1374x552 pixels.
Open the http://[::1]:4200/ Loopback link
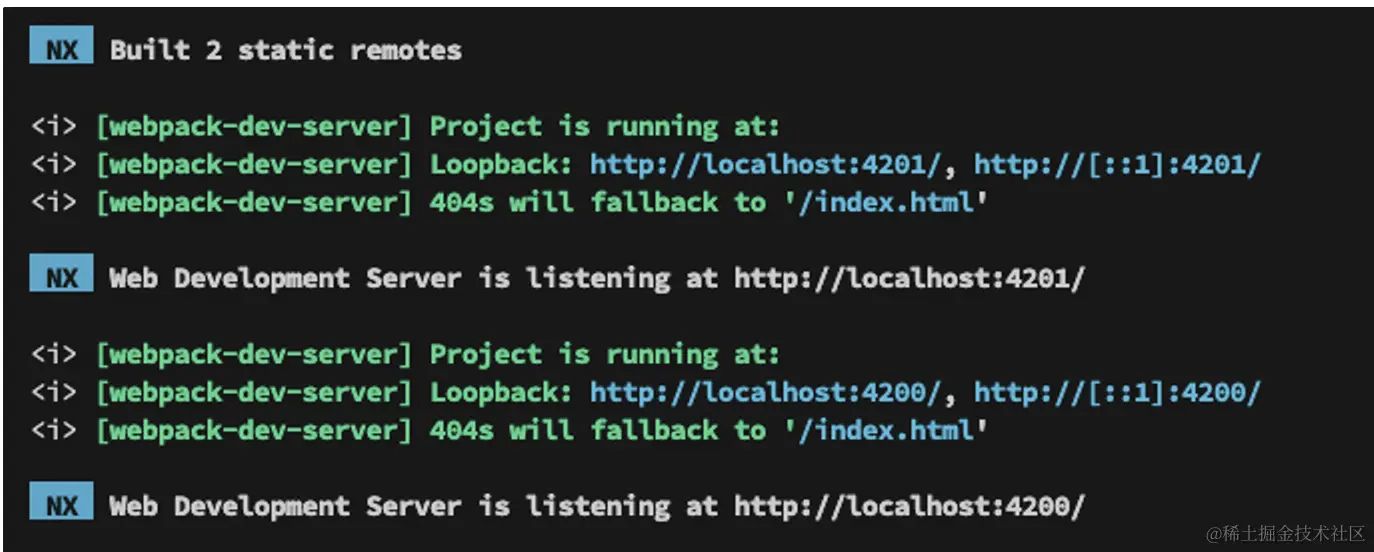coord(1118,392)
